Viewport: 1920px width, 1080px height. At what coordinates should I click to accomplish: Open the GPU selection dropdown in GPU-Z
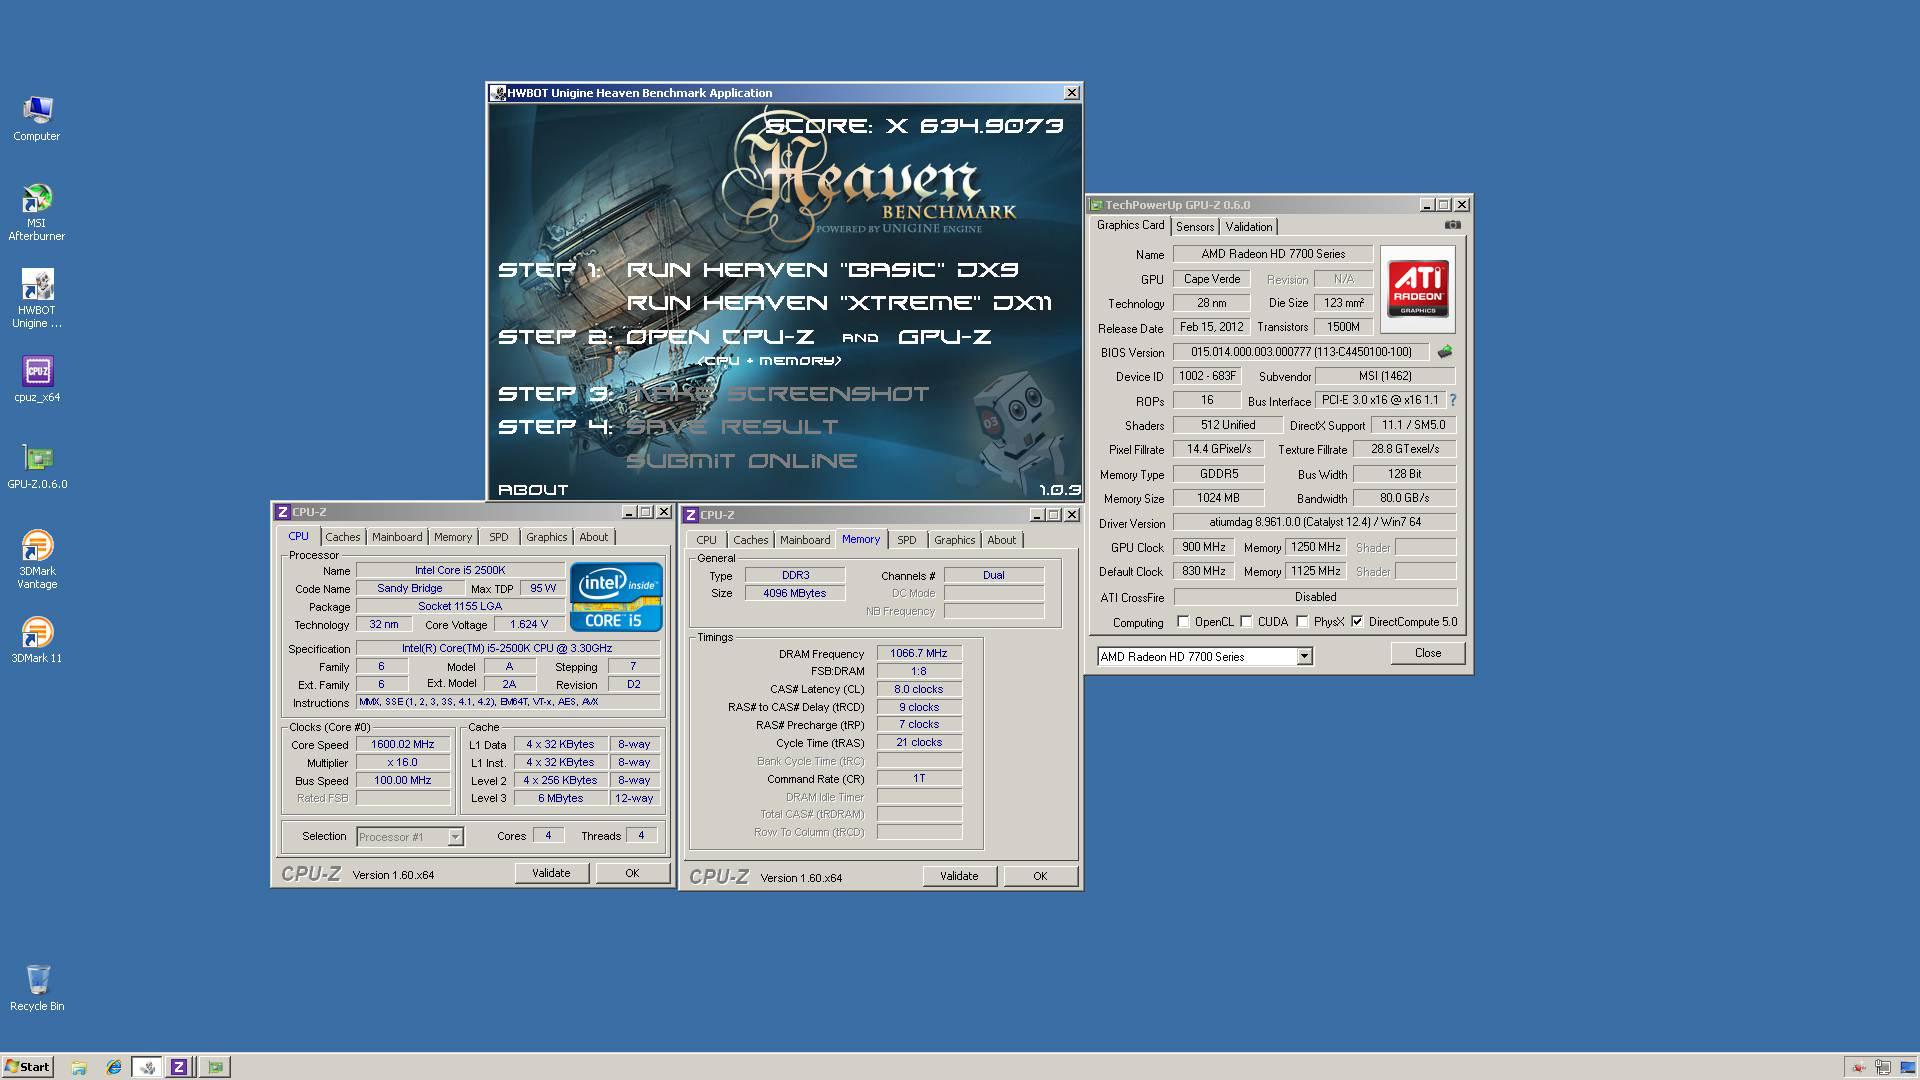1304,657
